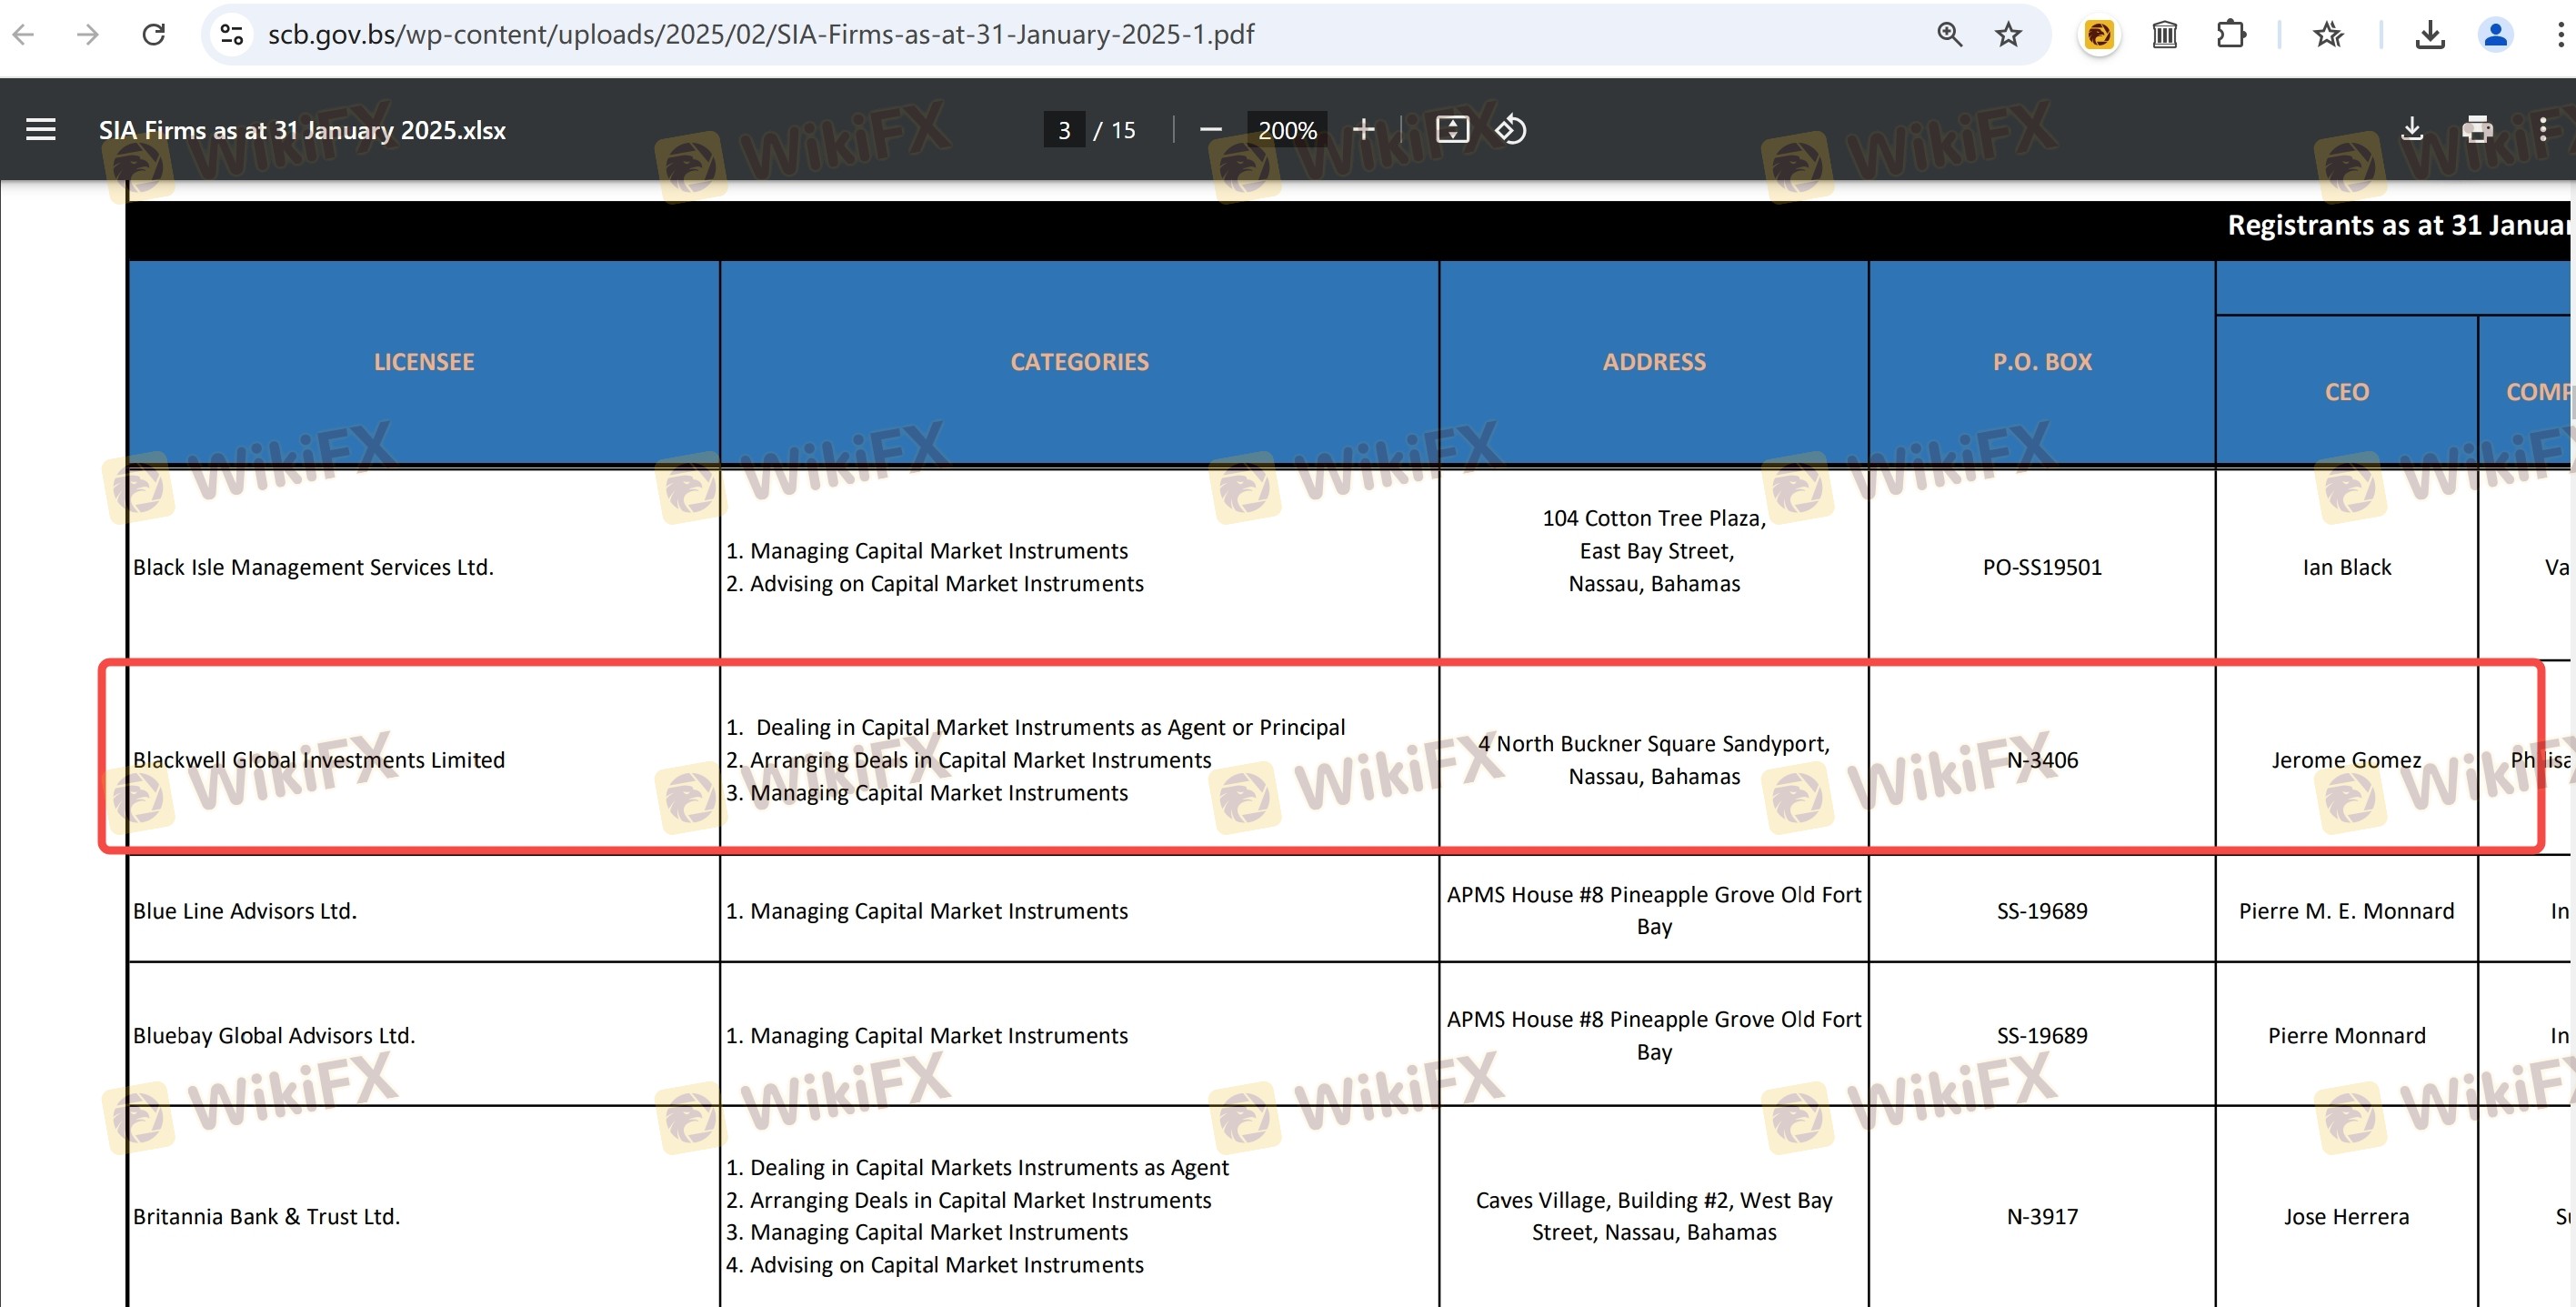Image resolution: width=2576 pixels, height=1307 pixels.
Task: Toggle the PDF sidebar hamburger menu
Action: tap(41, 129)
